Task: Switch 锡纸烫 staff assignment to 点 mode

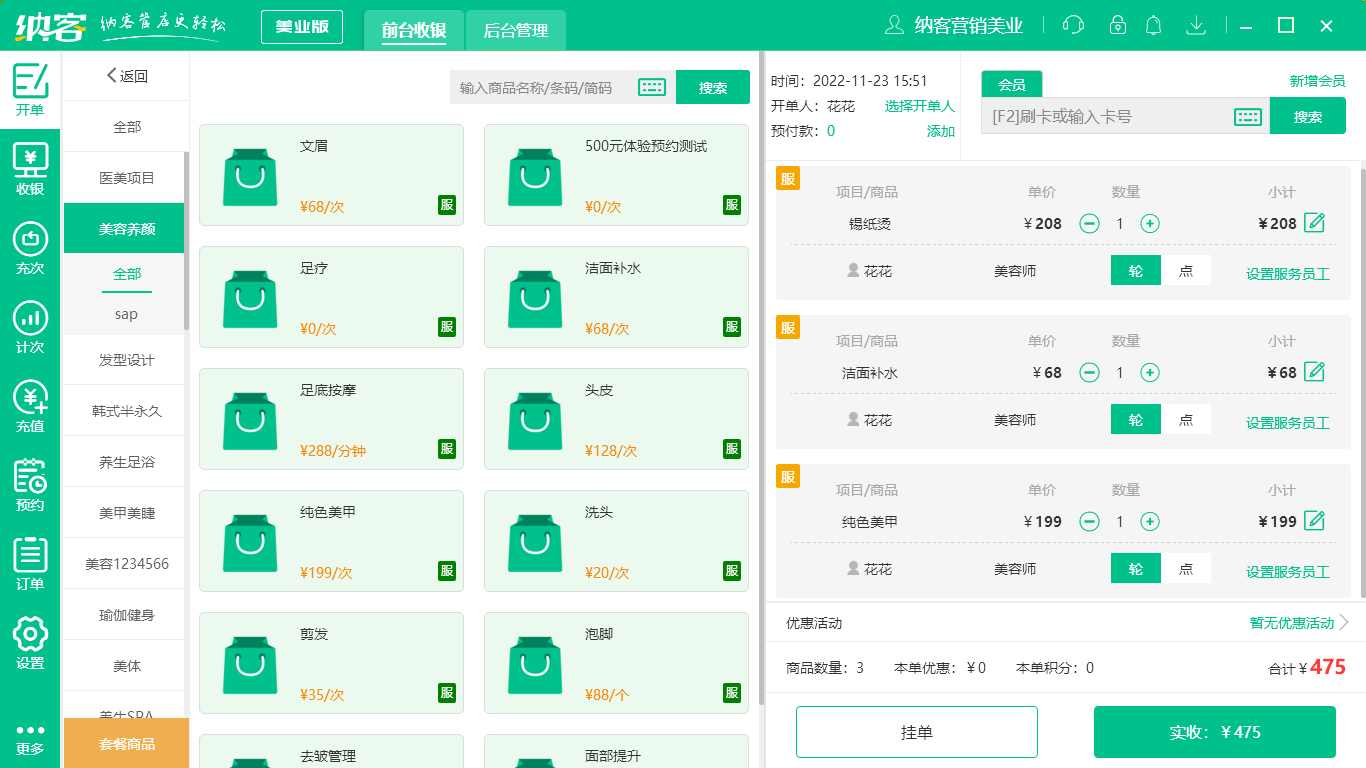Action: point(1187,270)
